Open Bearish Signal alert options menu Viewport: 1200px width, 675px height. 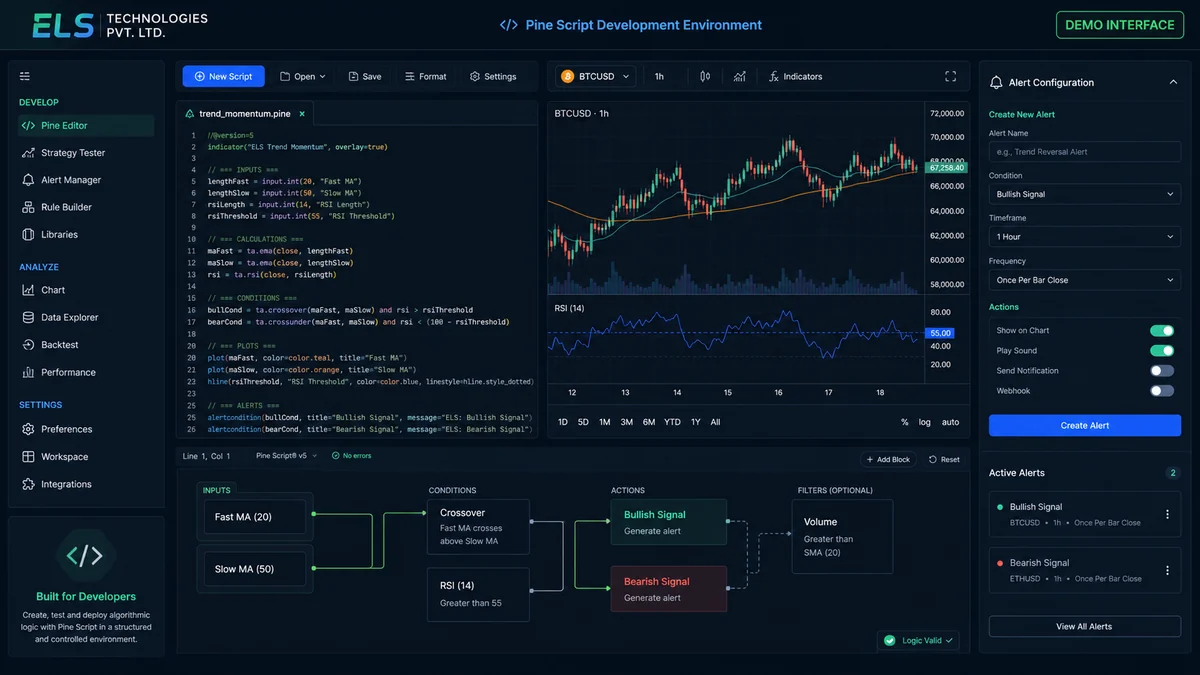(x=1167, y=570)
